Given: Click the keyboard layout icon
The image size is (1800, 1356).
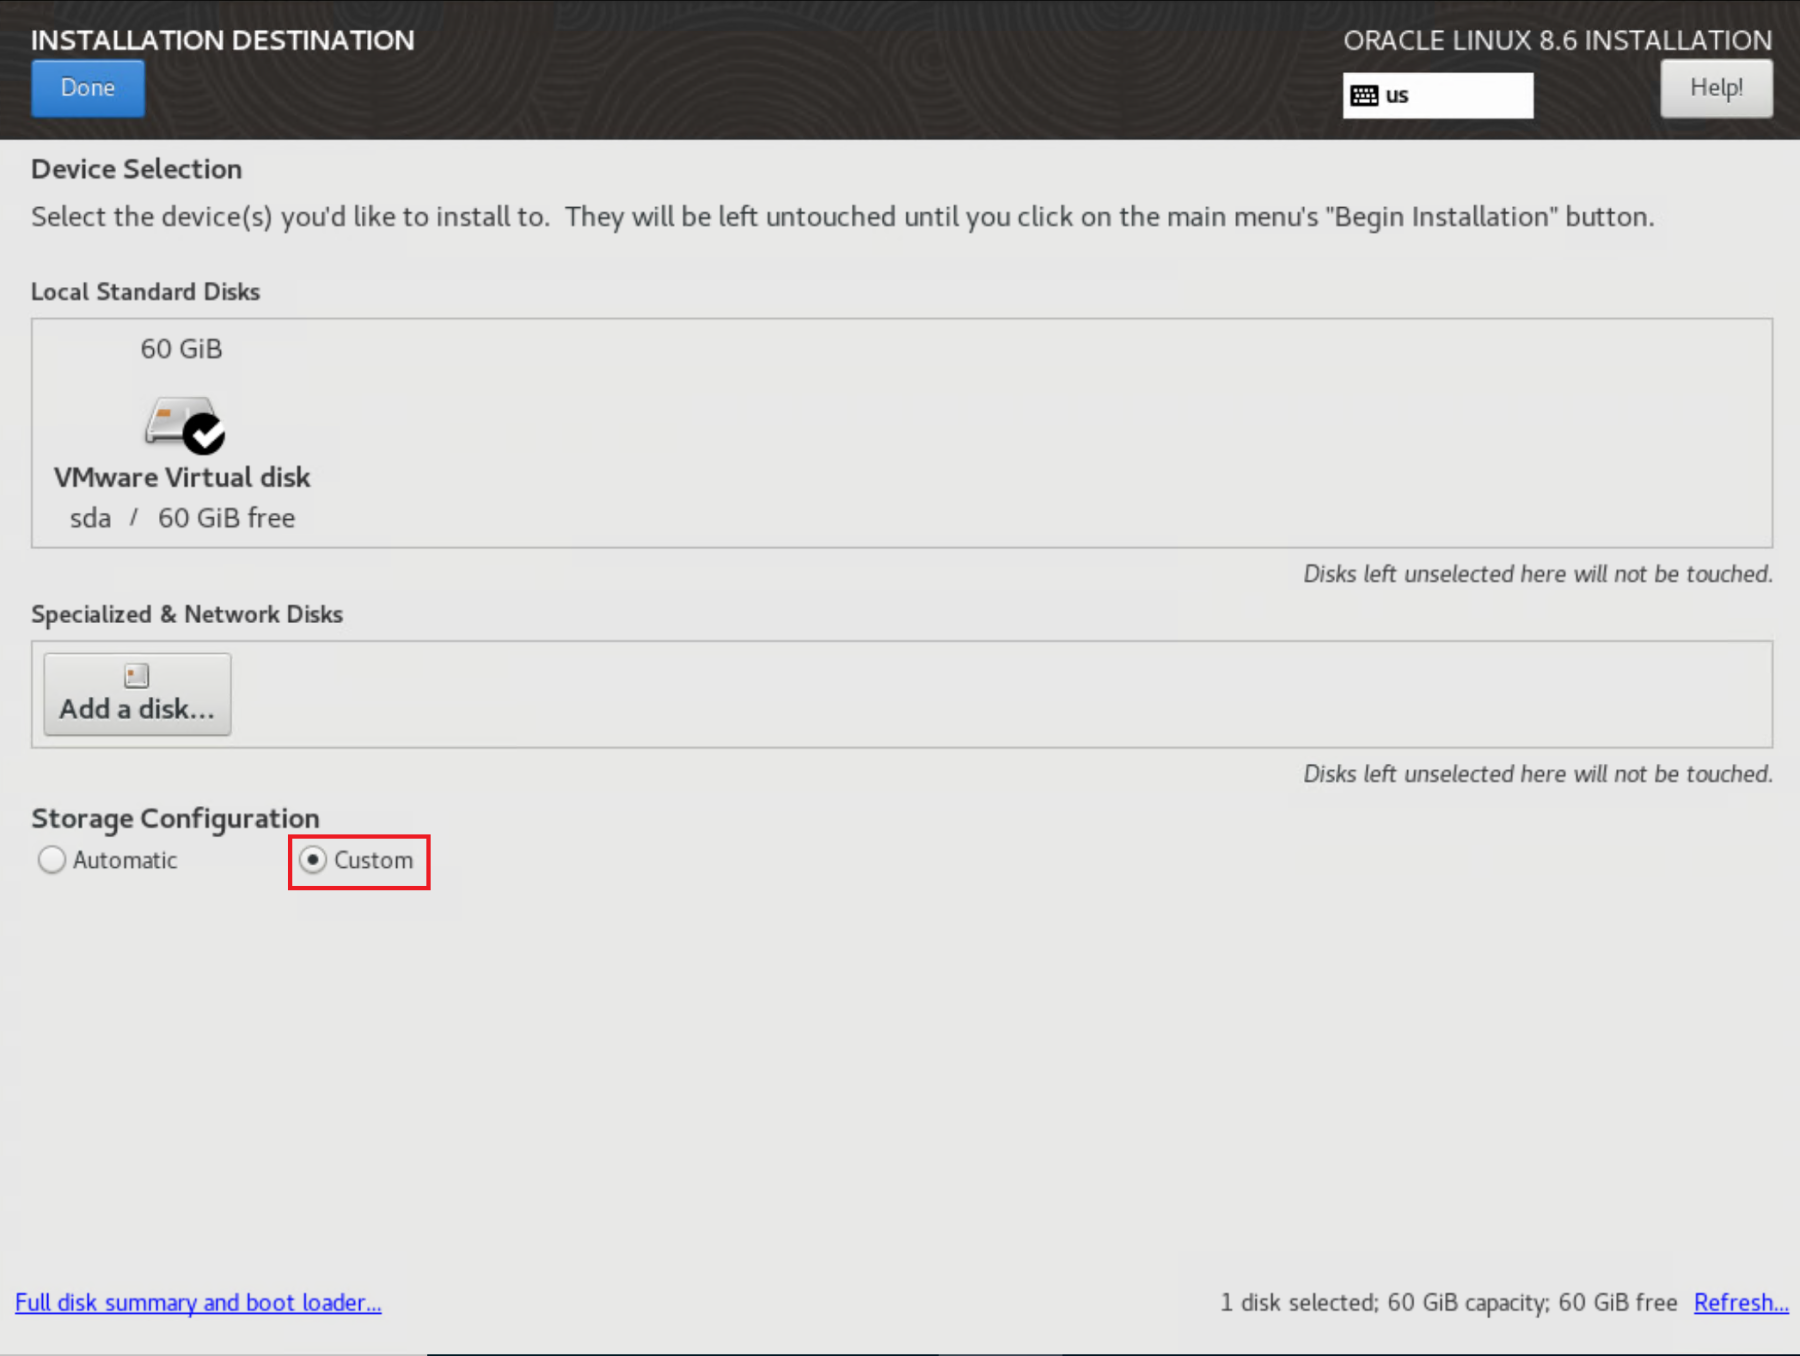Looking at the screenshot, I should [x=1364, y=95].
